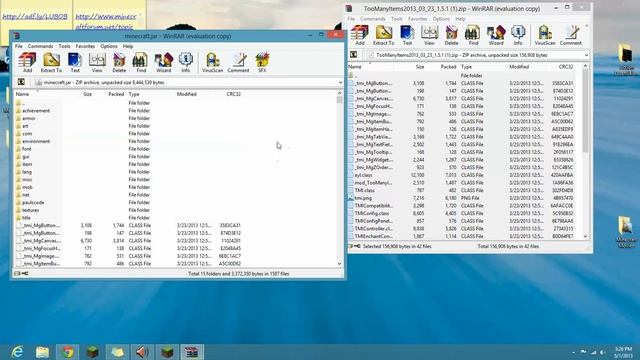This screenshot has height=360, width=640.
Task: Select armor folder in minecraft.jar
Action: point(29,118)
